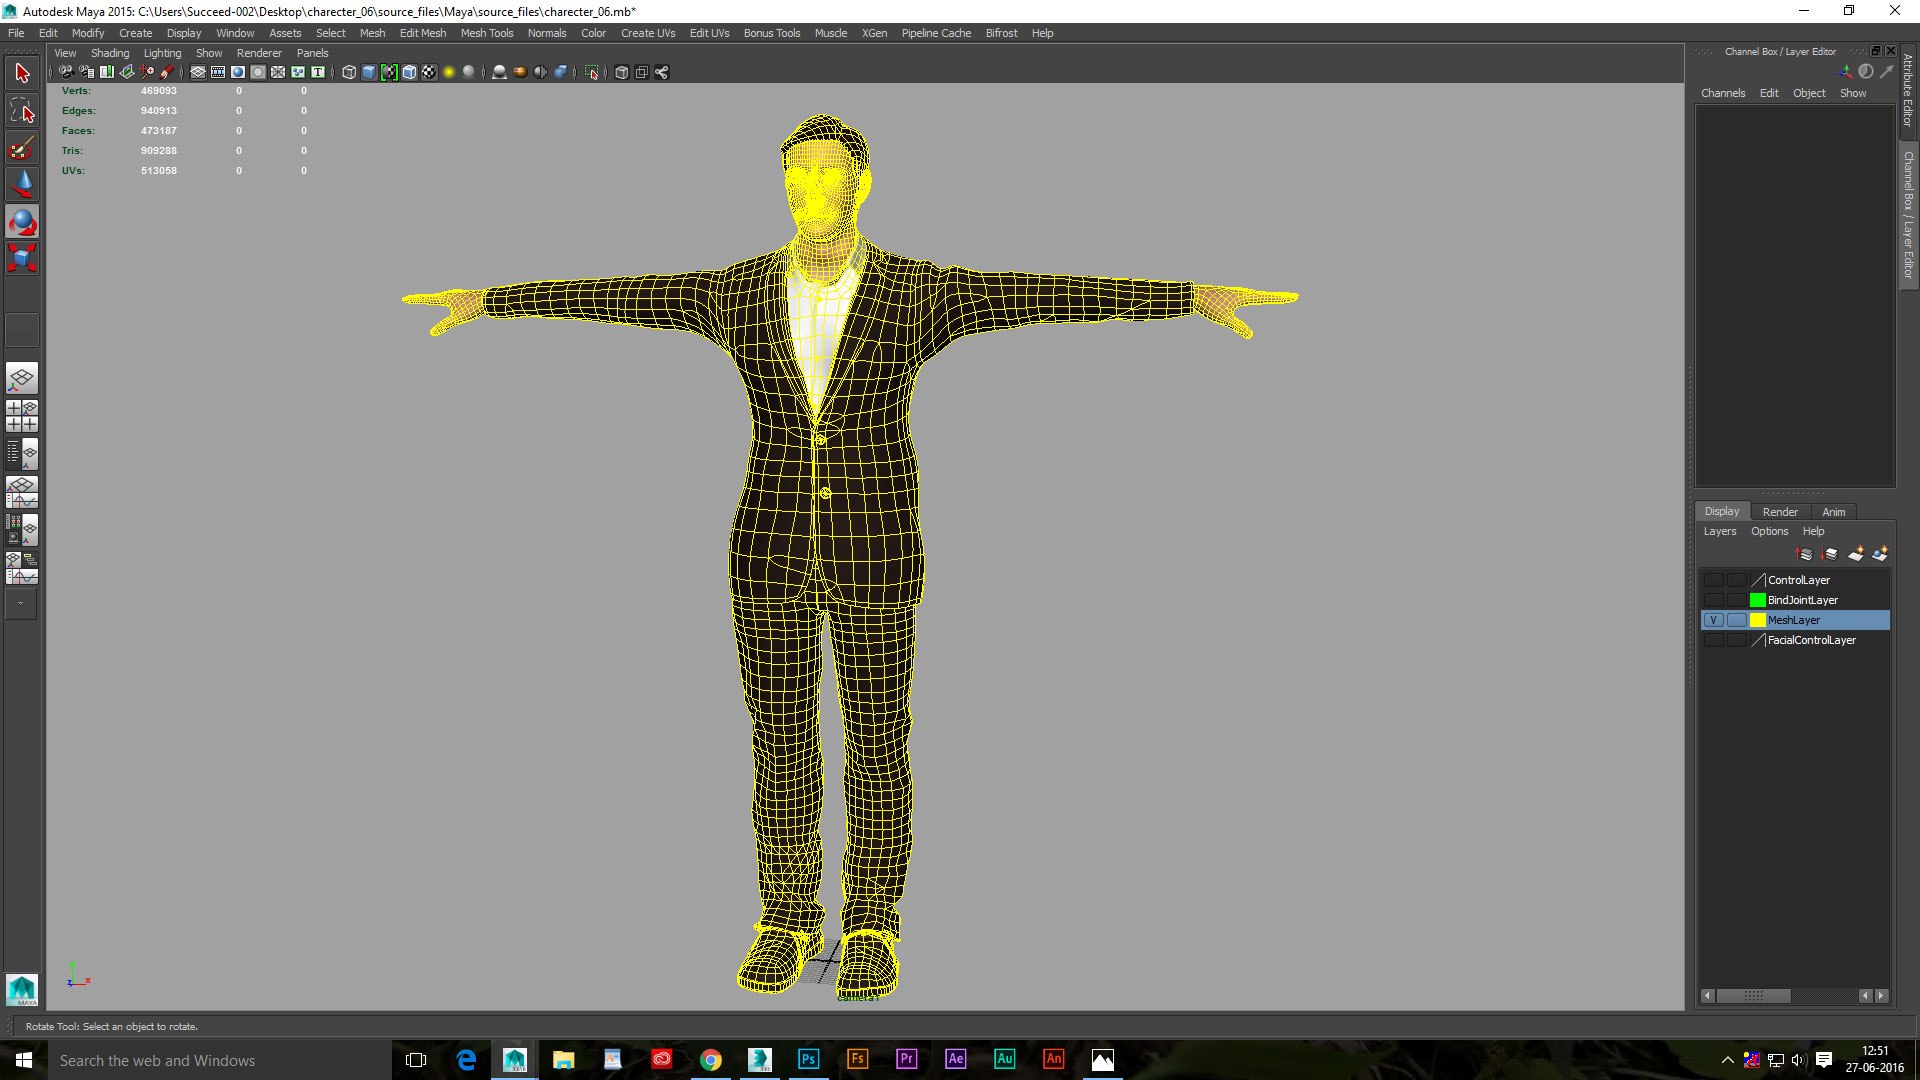Select the FacialControlLayer row
1920x1080 pixels.
tap(1795, 640)
